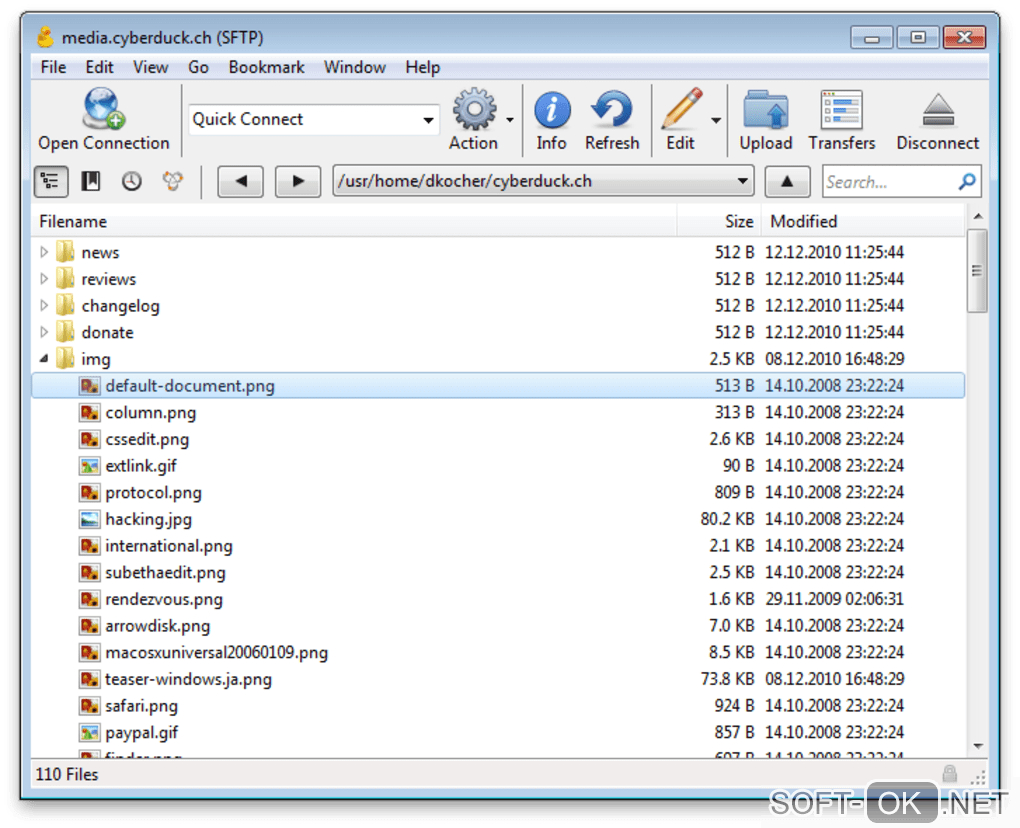The width and height of the screenshot is (1020, 828).
Task: Open the Action dropdown arrow
Action: coord(510,120)
